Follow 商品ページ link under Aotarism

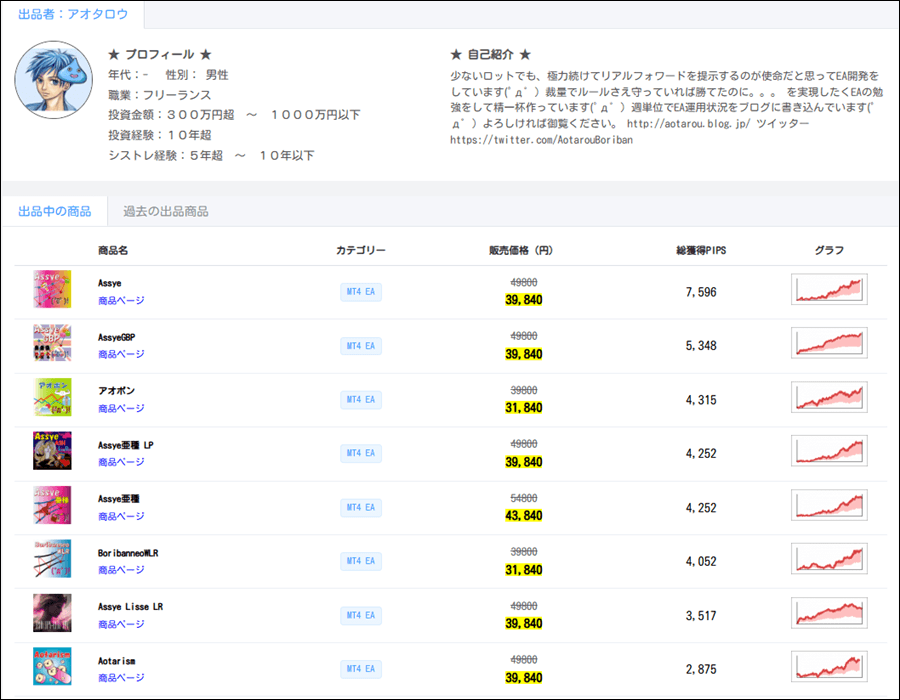click(x=121, y=678)
